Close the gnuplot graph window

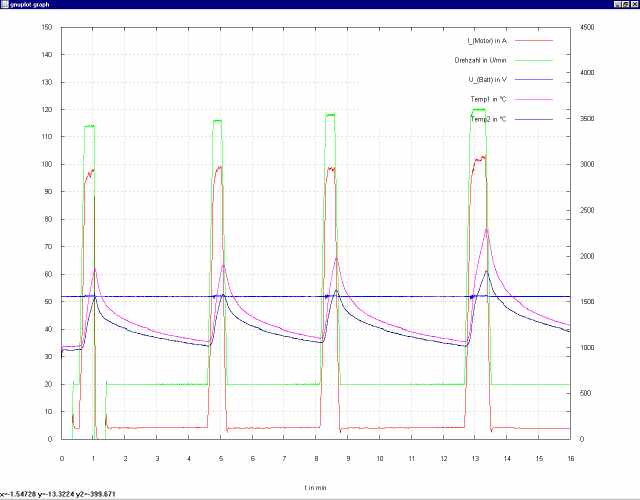[x=635, y=4]
